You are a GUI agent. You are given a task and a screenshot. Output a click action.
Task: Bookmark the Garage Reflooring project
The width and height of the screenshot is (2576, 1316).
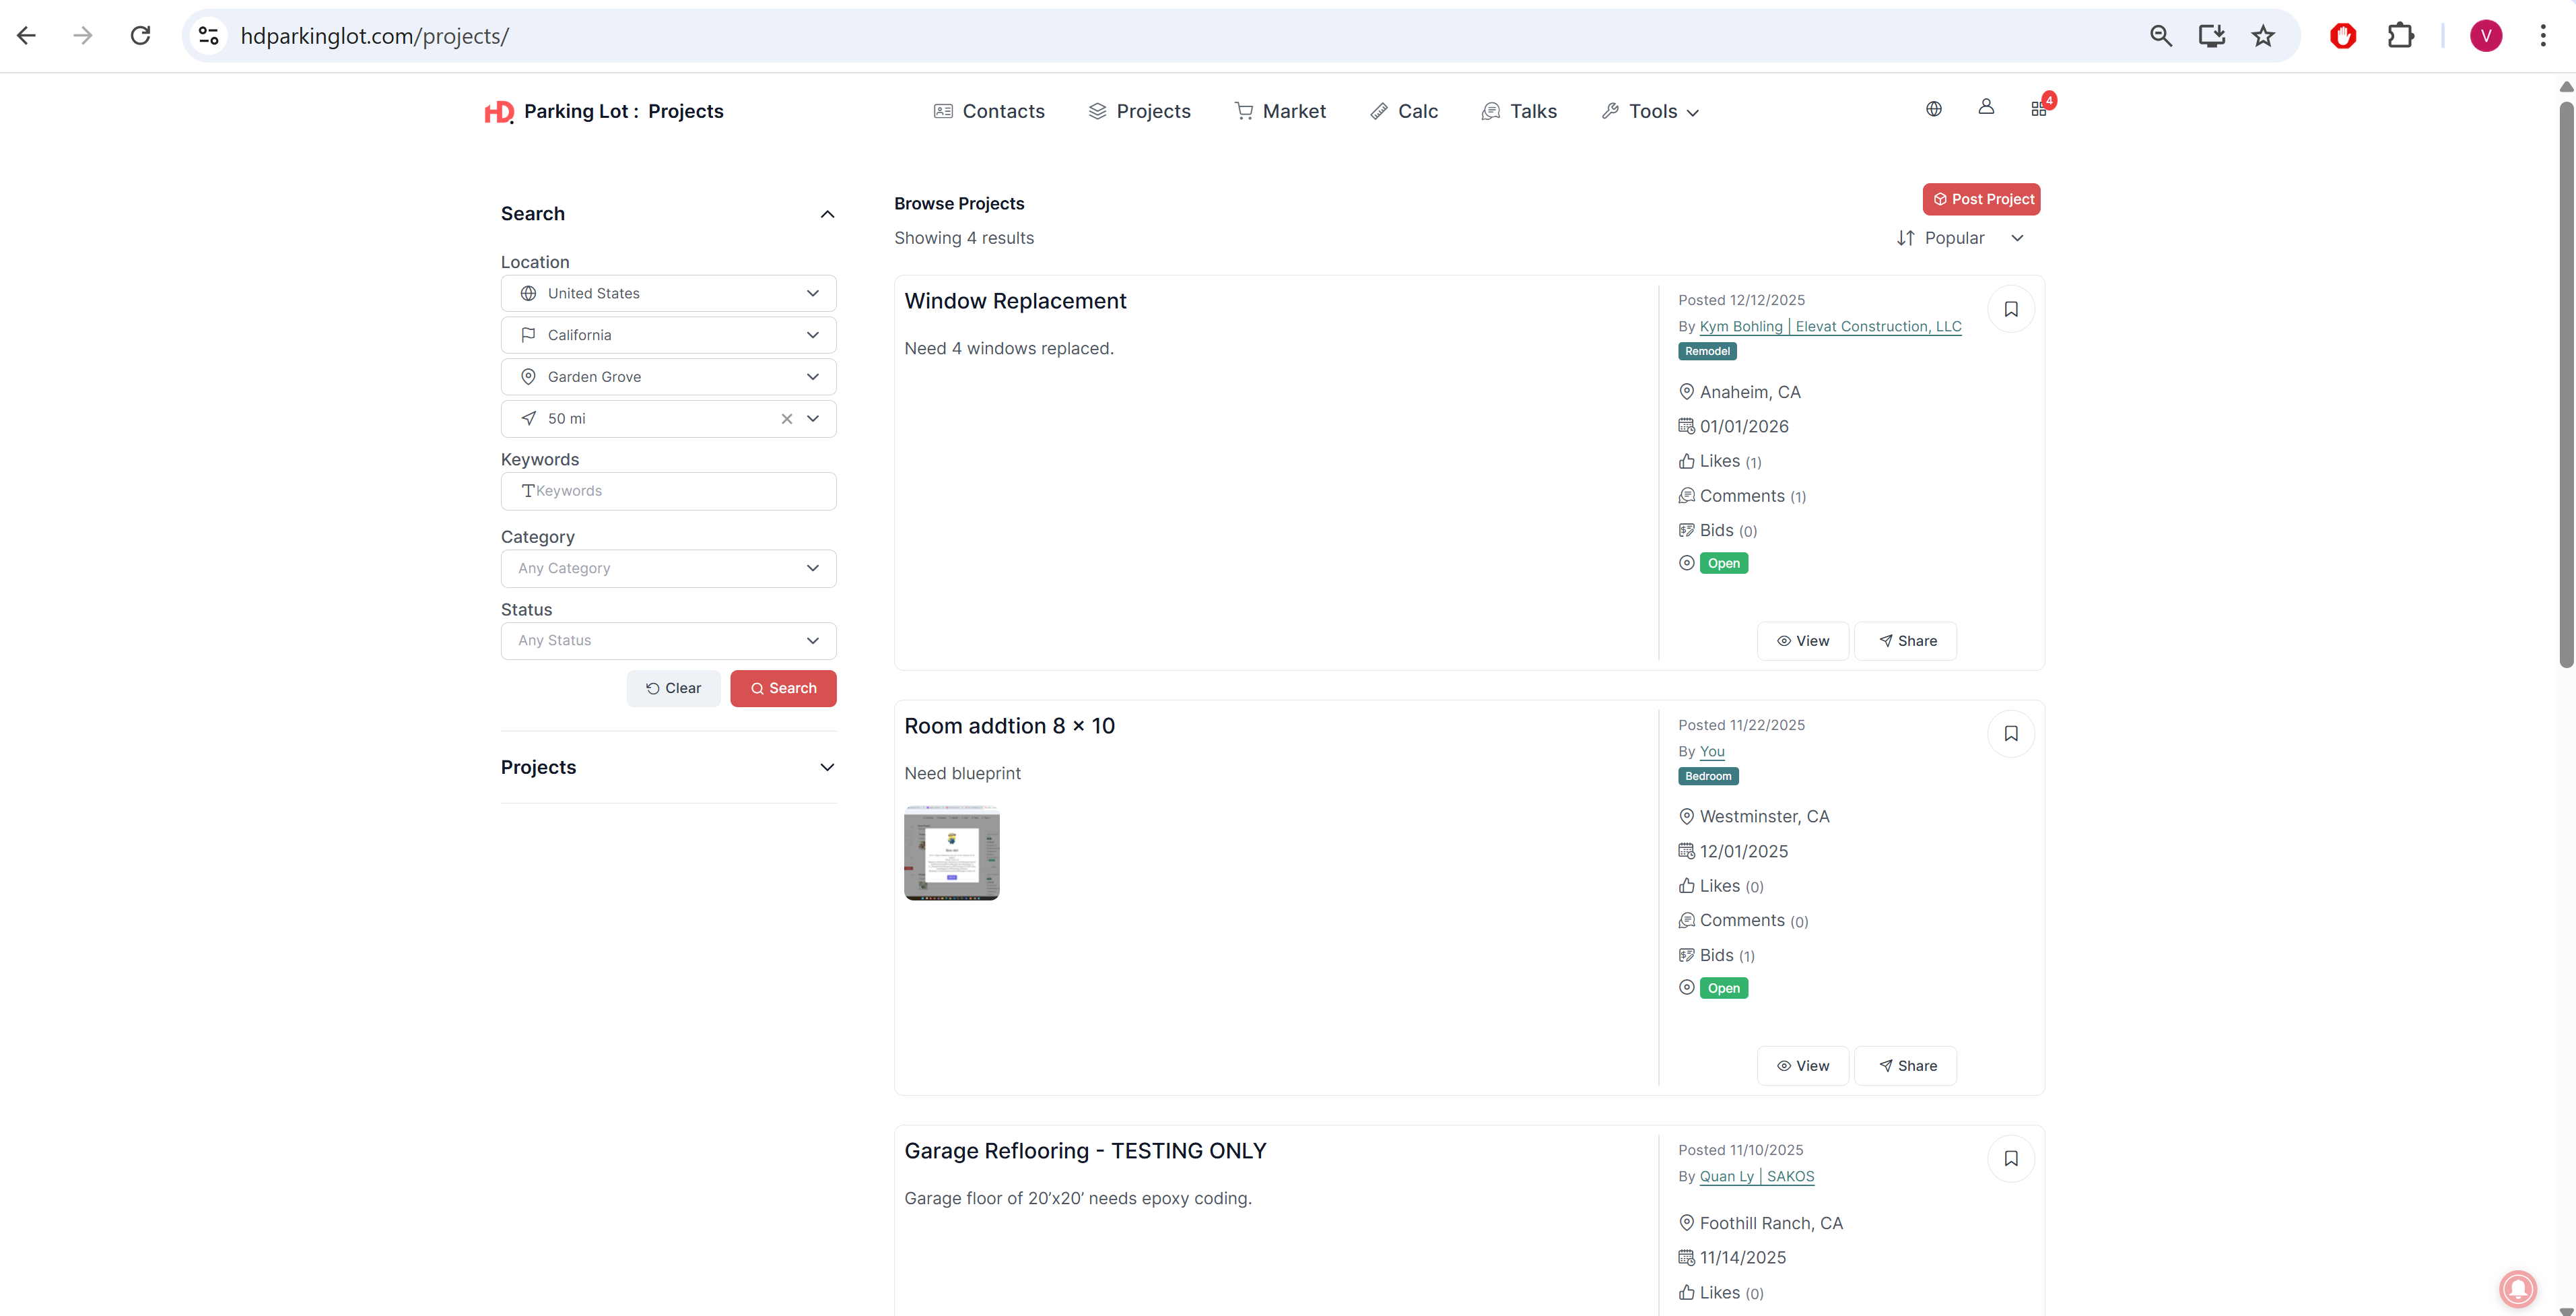point(2010,1159)
